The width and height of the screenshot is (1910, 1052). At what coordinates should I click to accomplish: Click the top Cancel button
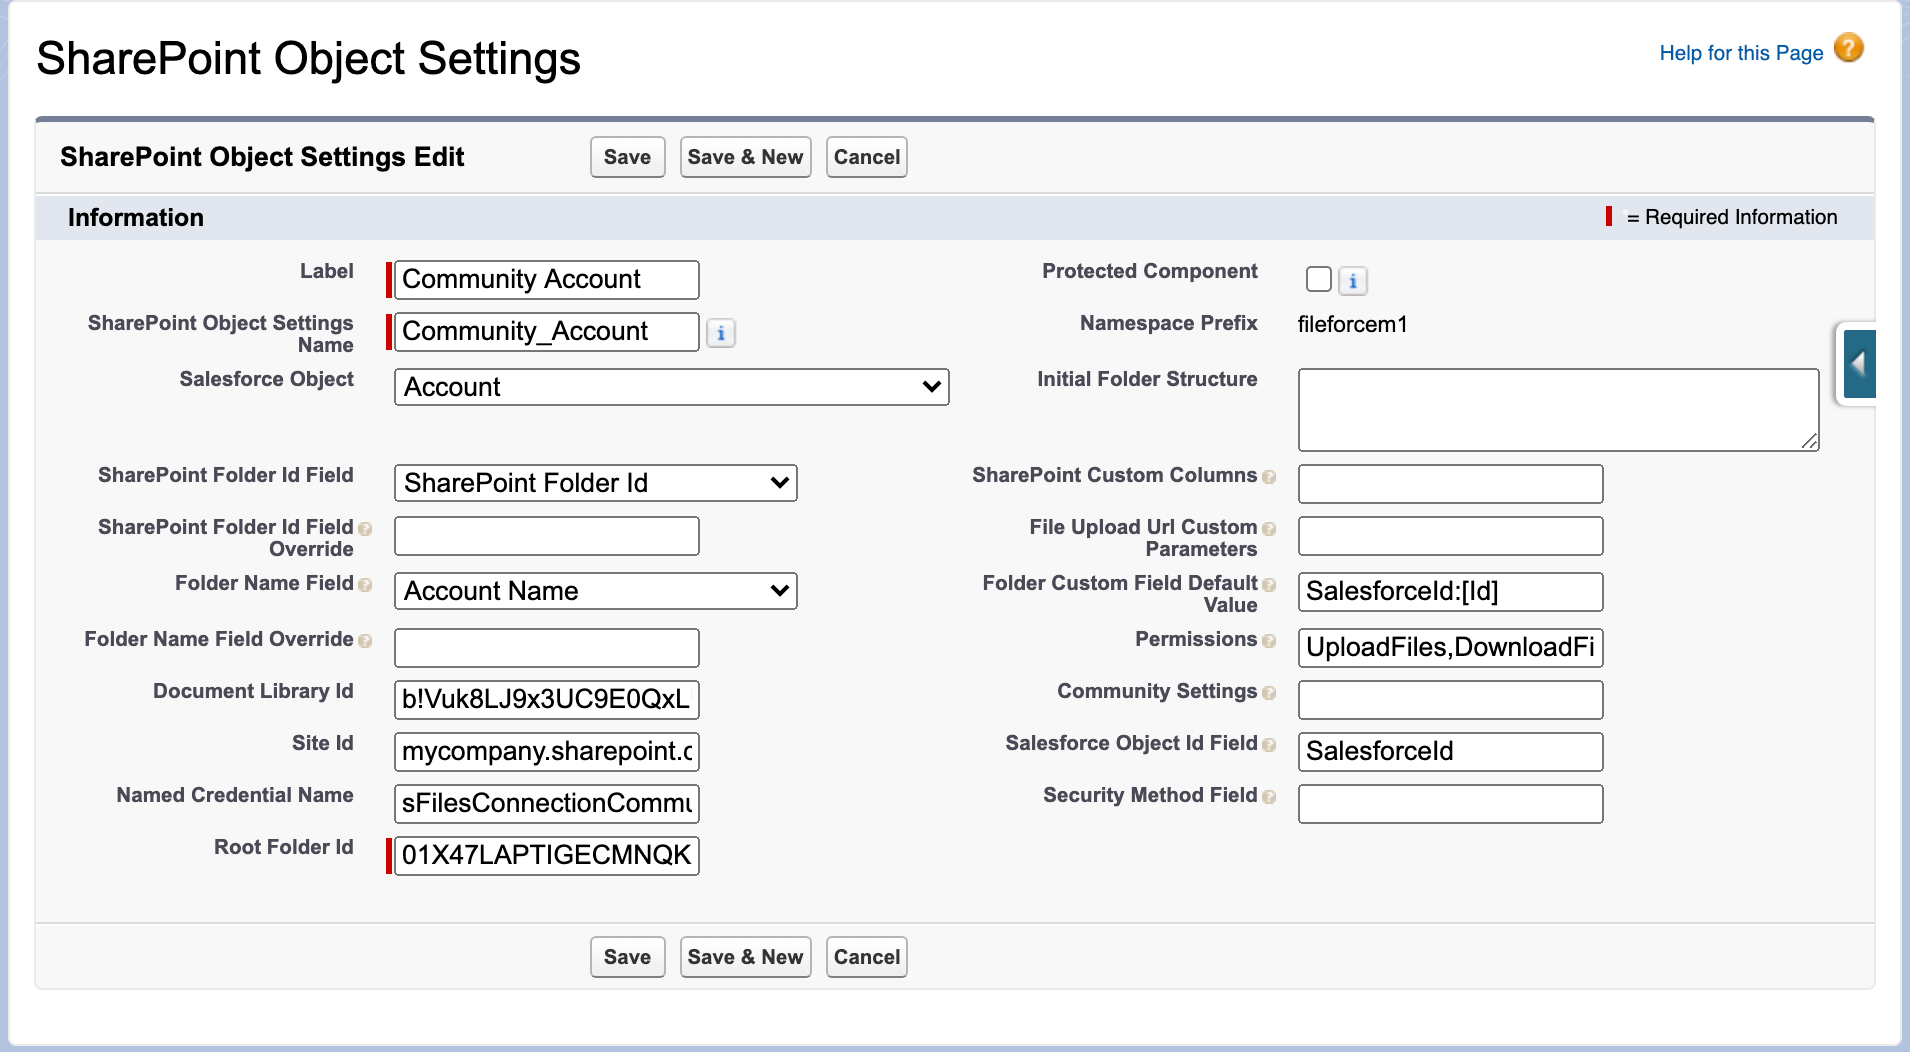866,157
